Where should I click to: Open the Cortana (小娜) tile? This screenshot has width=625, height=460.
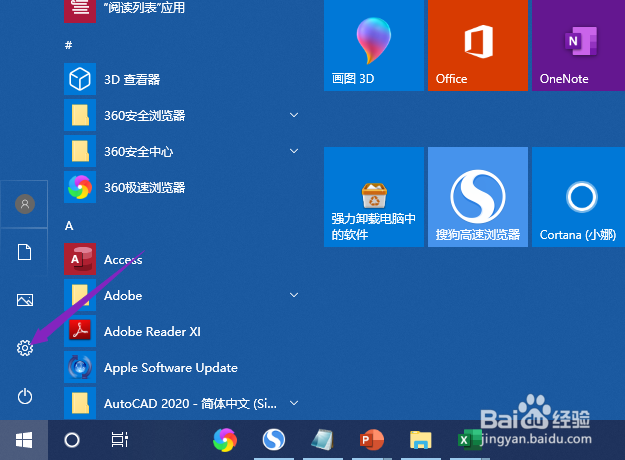[578, 197]
